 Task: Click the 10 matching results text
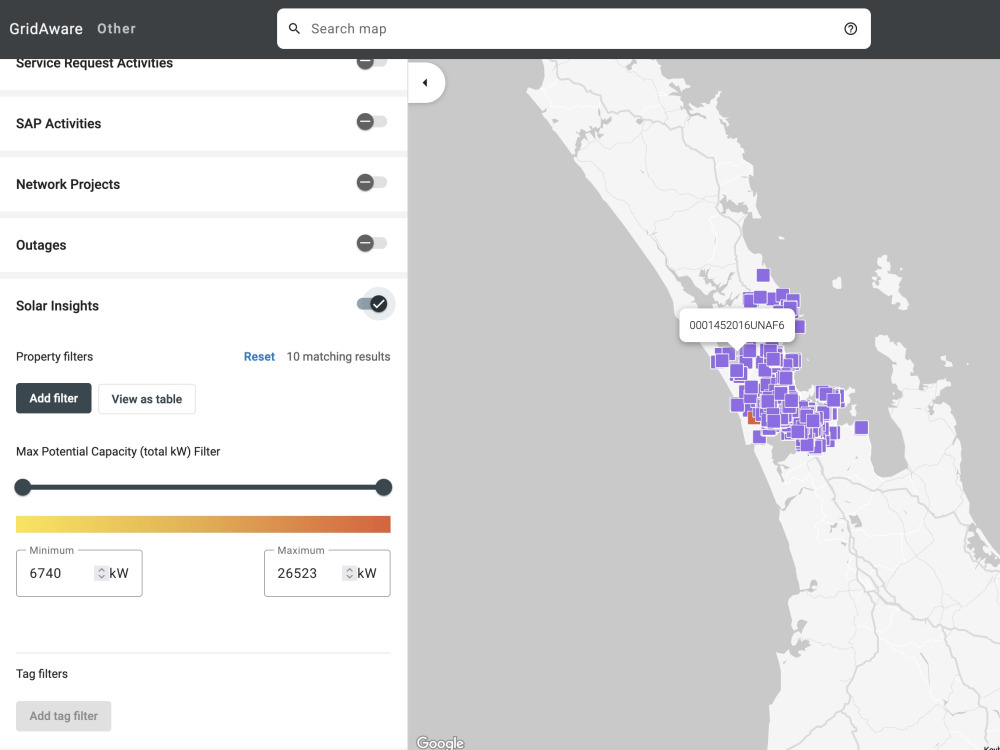point(338,357)
